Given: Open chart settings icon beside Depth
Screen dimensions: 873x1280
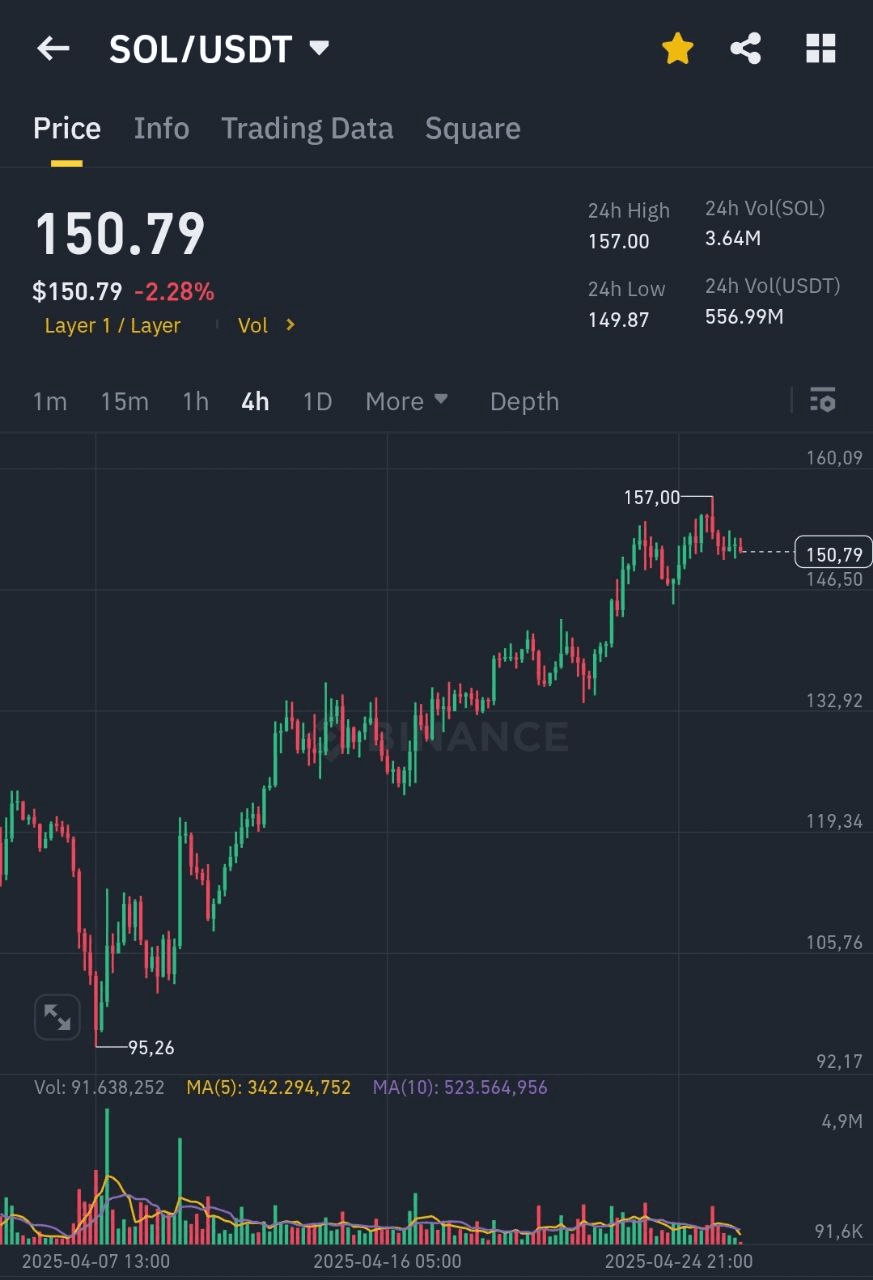Looking at the screenshot, I should 822,401.
